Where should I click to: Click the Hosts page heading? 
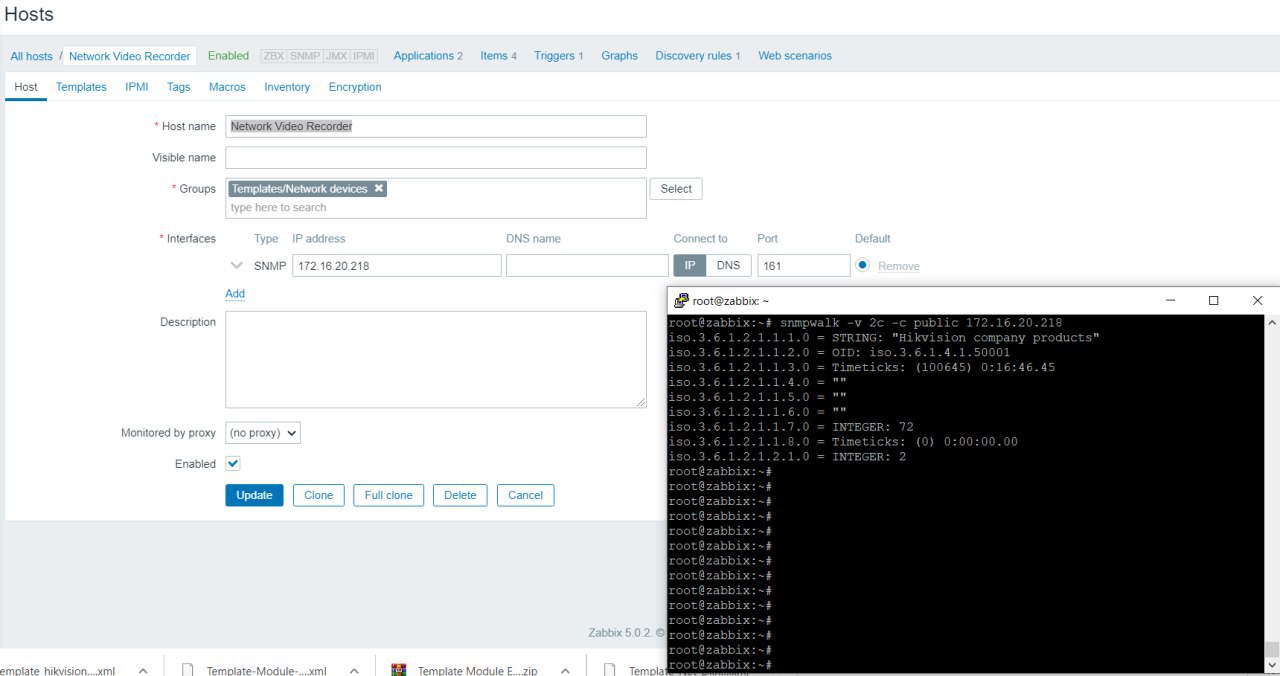click(x=30, y=15)
